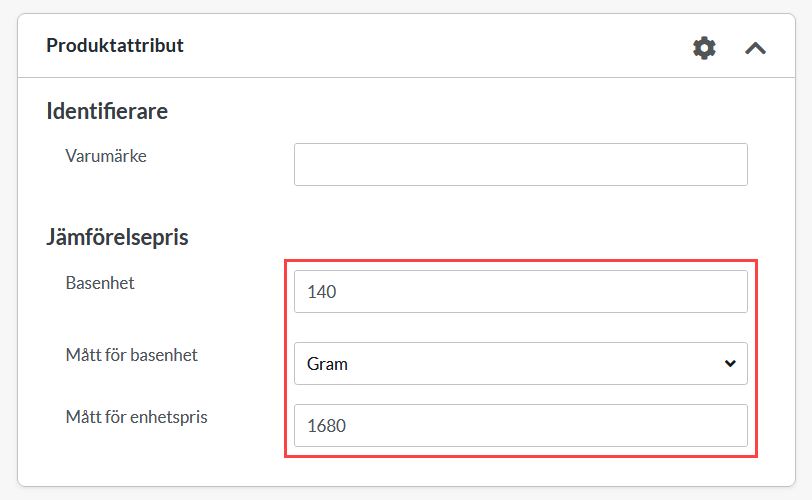Image resolution: width=812 pixels, height=500 pixels.
Task: Focus the Basenhet input field
Action: coord(520,291)
